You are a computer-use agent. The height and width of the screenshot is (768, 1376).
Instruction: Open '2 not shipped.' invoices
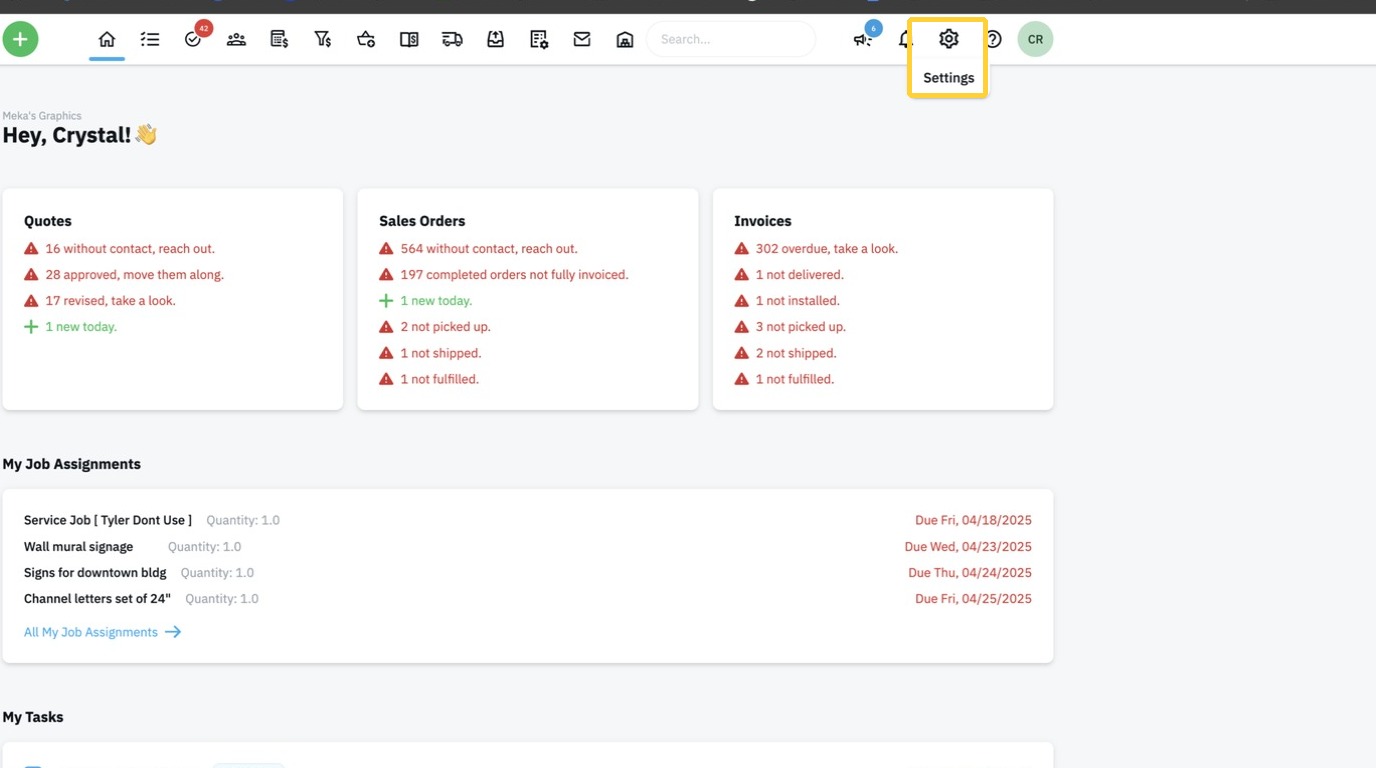pos(796,353)
